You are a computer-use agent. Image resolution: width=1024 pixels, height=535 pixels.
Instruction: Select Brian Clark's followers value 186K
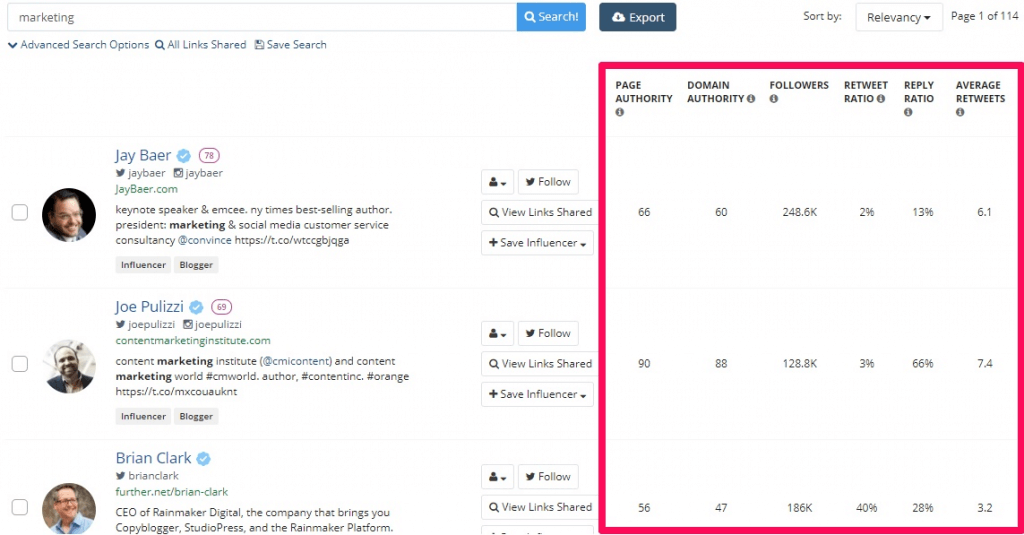[799, 508]
